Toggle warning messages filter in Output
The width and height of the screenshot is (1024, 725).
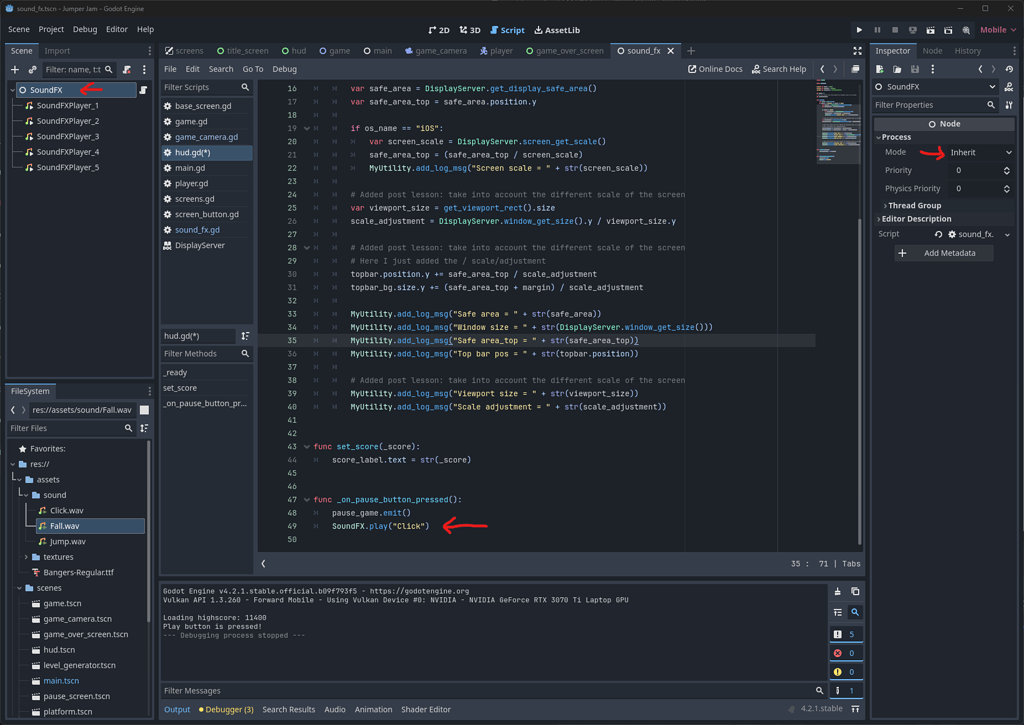point(845,672)
